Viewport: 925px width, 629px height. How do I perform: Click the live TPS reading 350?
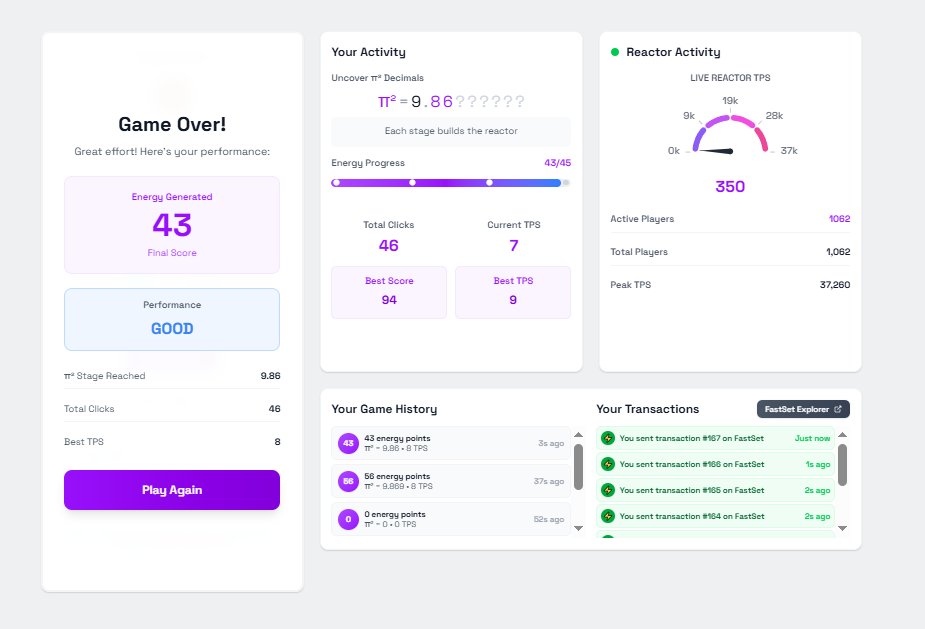(730, 186)
